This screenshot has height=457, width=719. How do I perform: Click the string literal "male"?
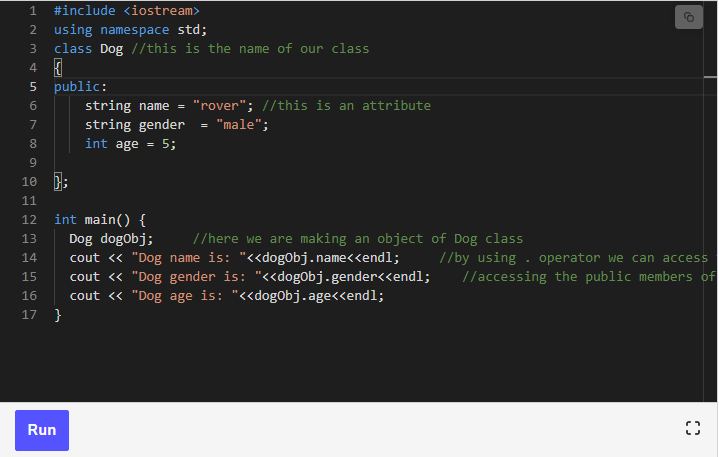[238, 125]
